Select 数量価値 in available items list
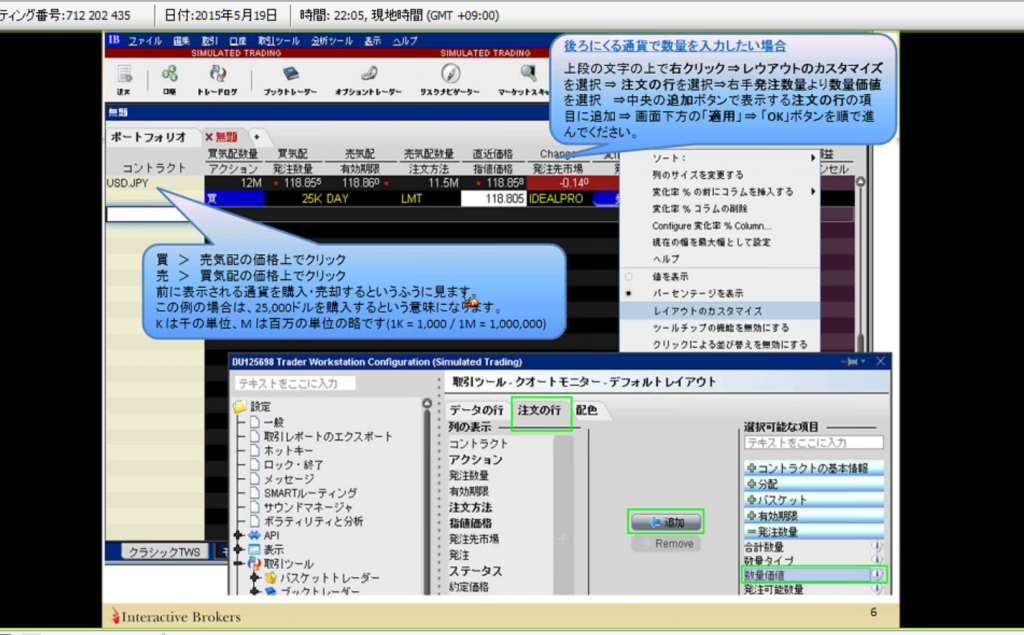 [807, 575]
